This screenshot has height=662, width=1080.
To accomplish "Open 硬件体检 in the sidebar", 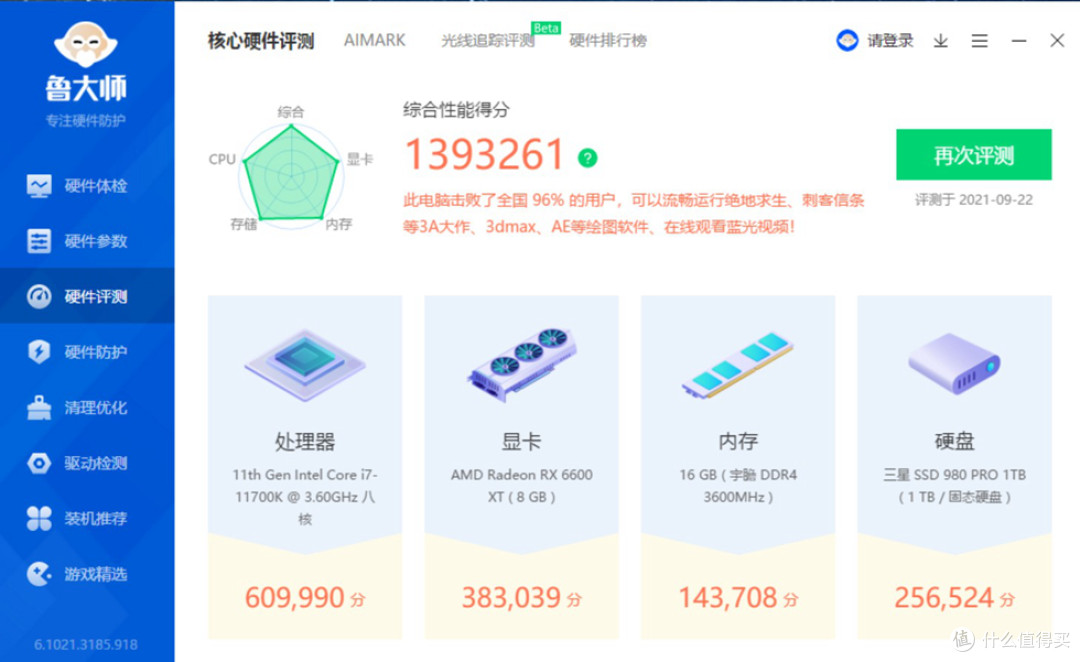I will (x=87, y=185).
